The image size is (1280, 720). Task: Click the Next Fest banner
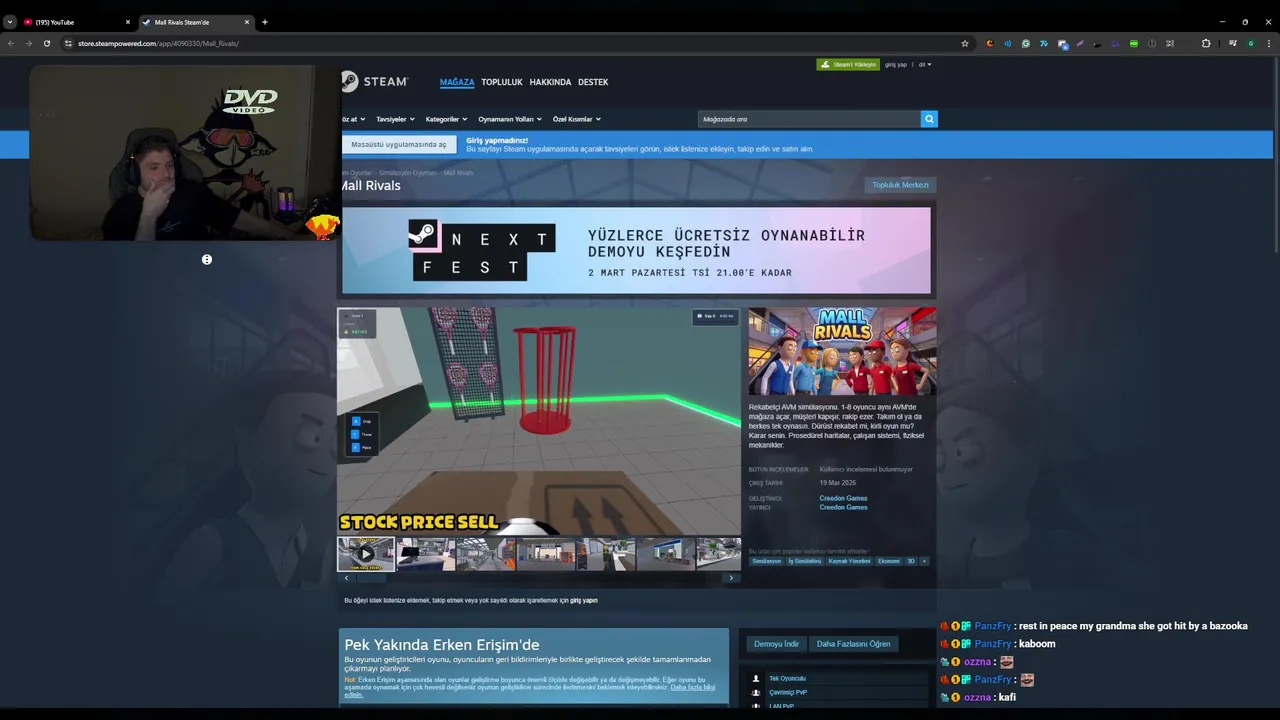click(x=636, y=251)
